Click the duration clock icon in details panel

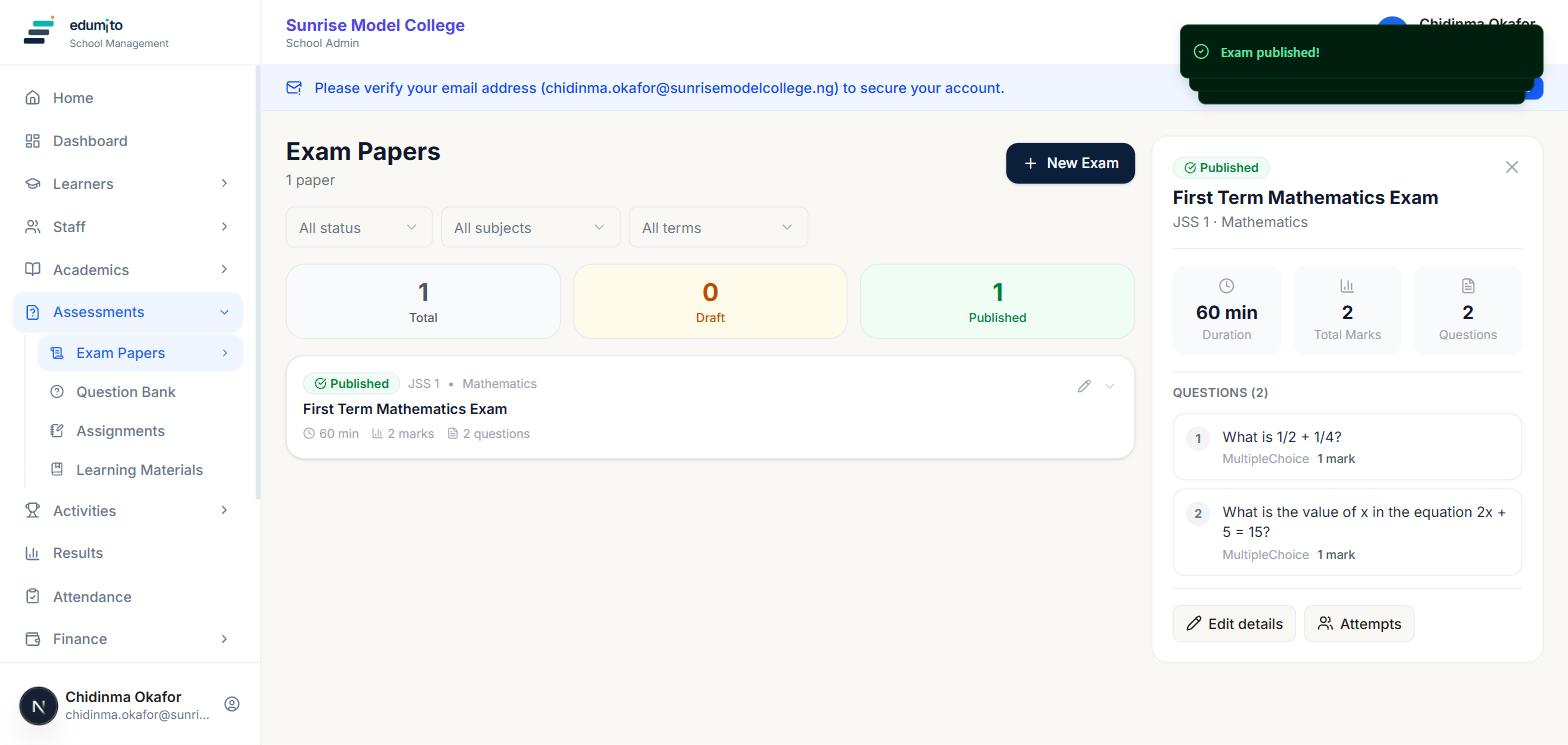tap(1227, 286)
